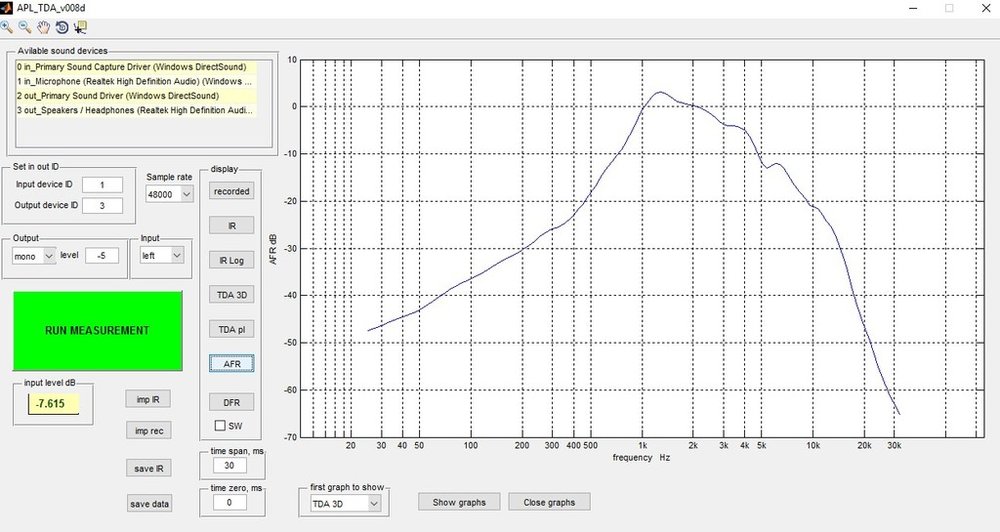The width and height of the screenshot is (1000, 532).
Task: Open the Input left channel dropdown
Action: [x=162, y=255]
